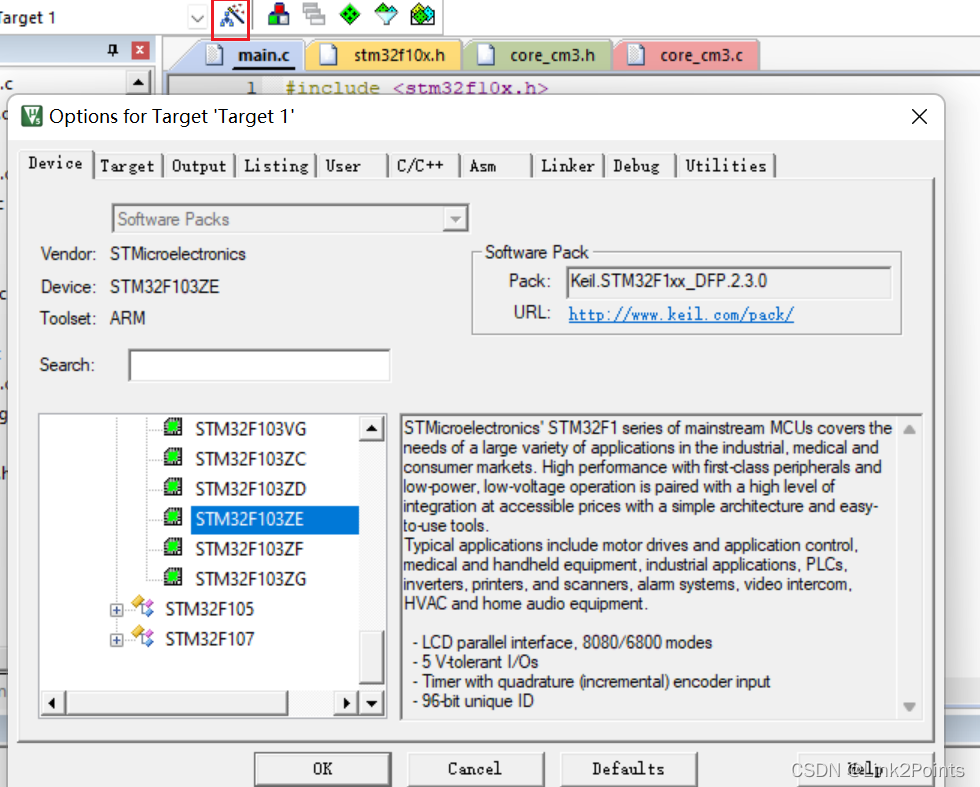
Task: Open the Output options tab
Action: pos(199,166)
